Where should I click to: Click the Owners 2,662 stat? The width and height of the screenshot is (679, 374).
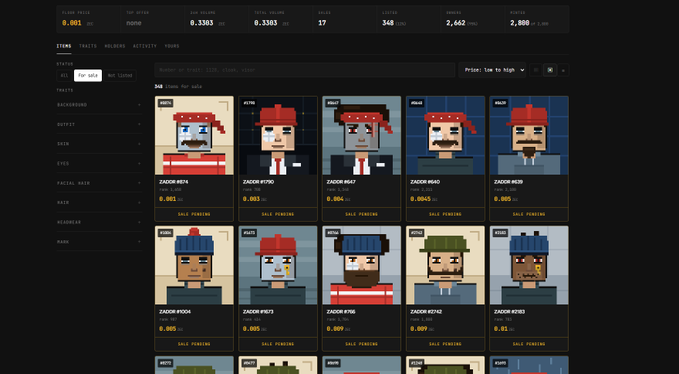(x=472, y=19)
